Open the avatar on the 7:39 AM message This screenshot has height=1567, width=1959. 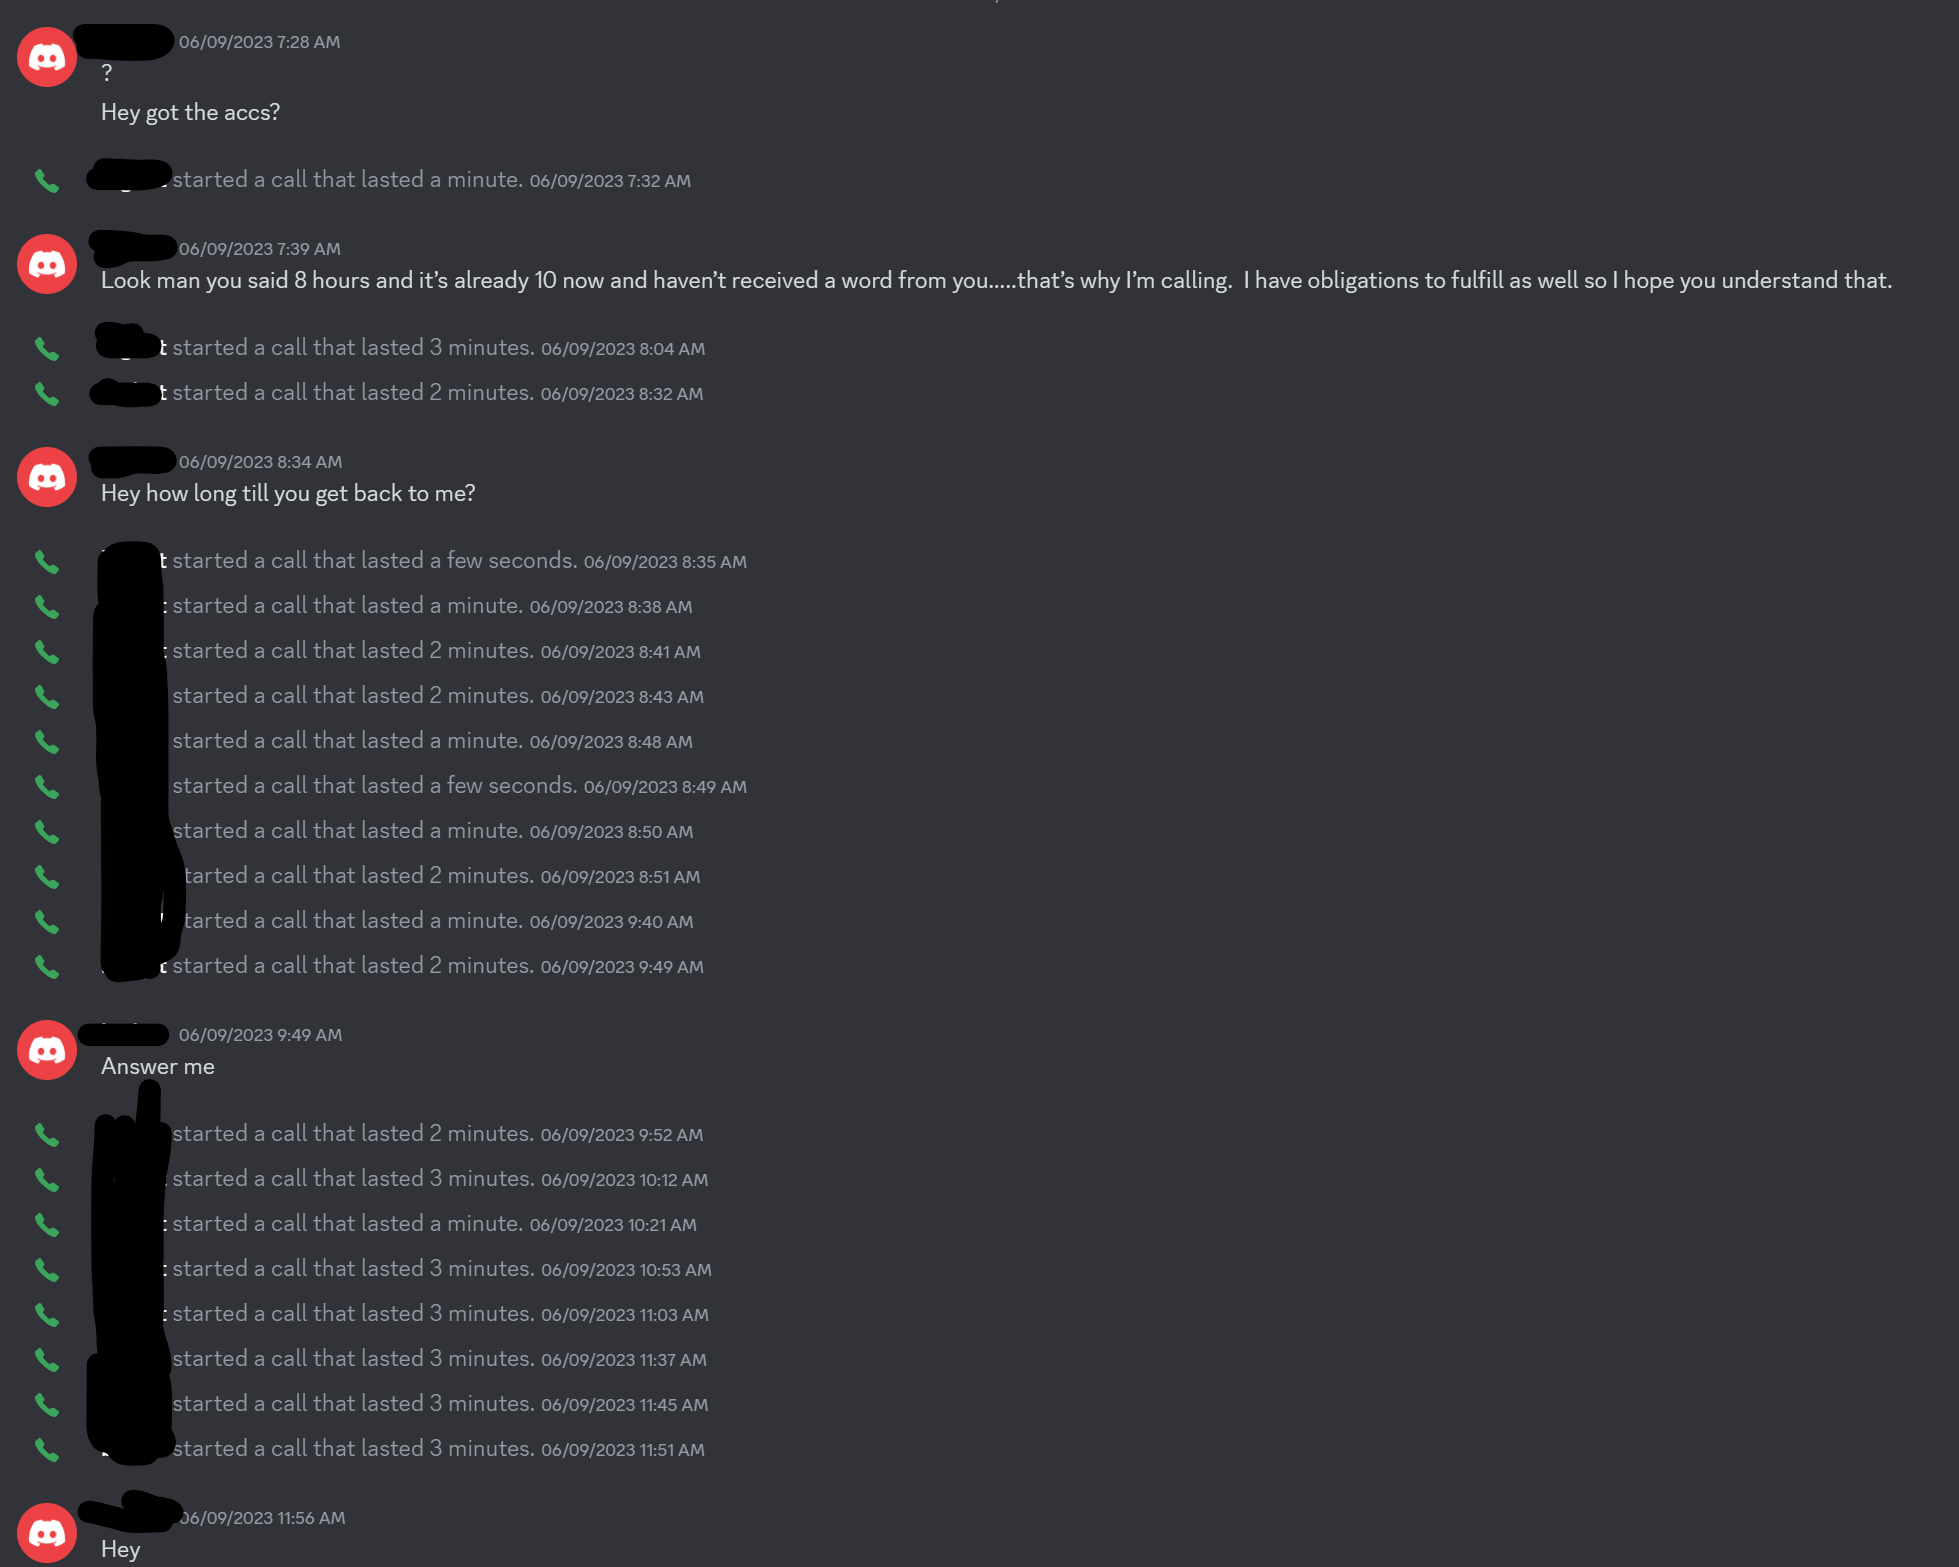click(x=47, y=264)
